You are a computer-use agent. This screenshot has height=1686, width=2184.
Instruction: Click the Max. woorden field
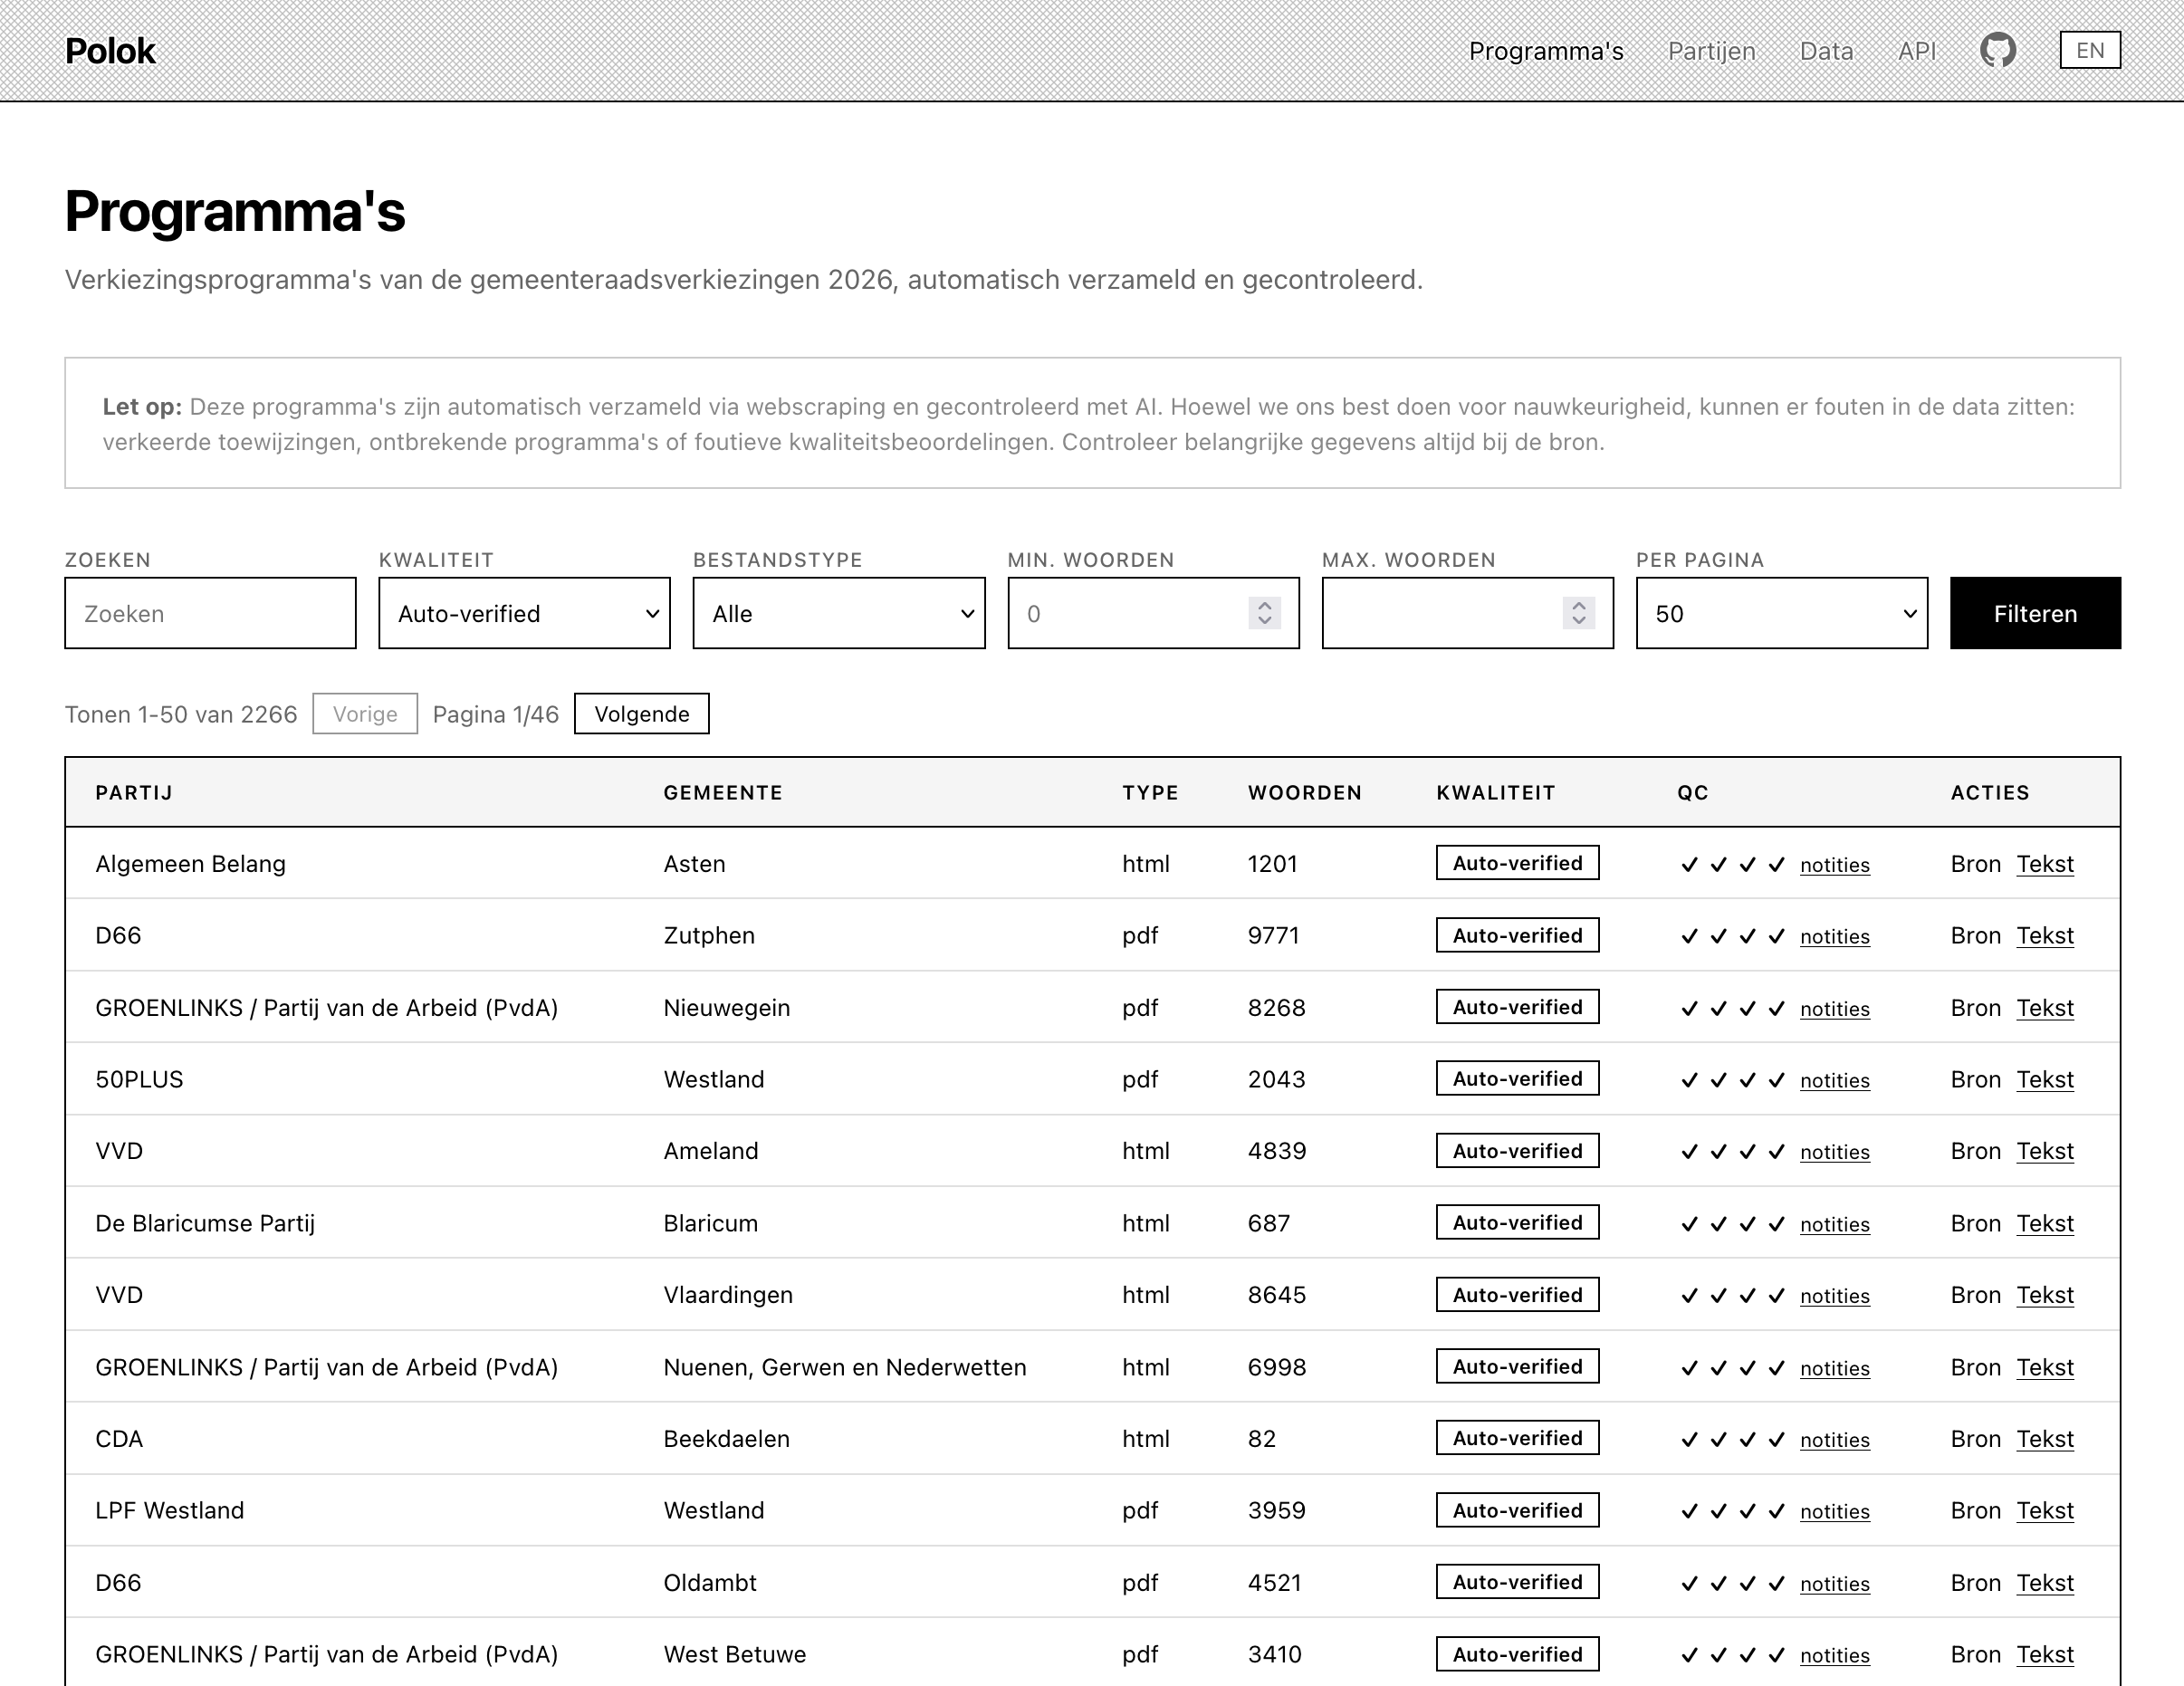click(1467, 613)
